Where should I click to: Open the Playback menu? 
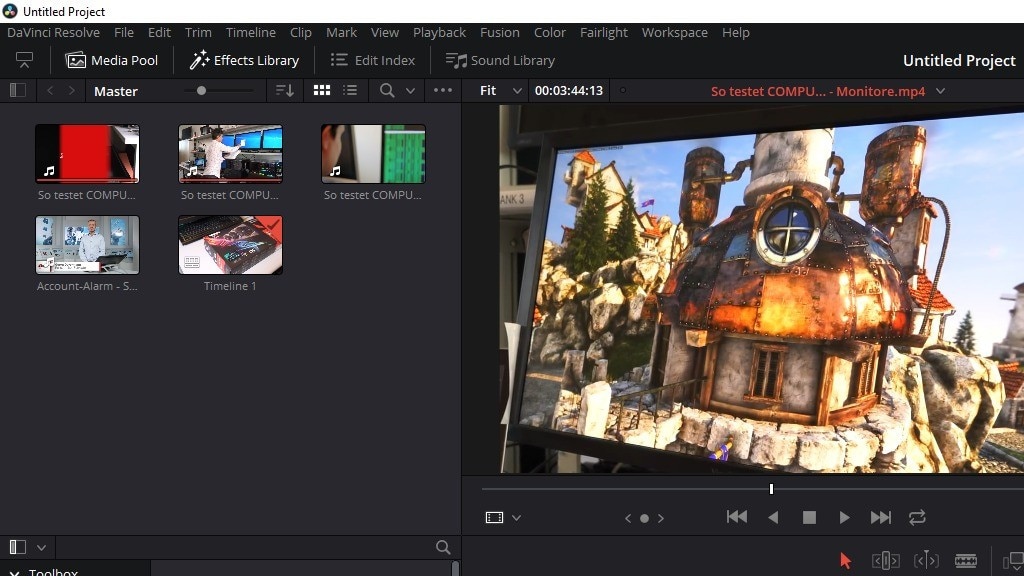point(439,32)
